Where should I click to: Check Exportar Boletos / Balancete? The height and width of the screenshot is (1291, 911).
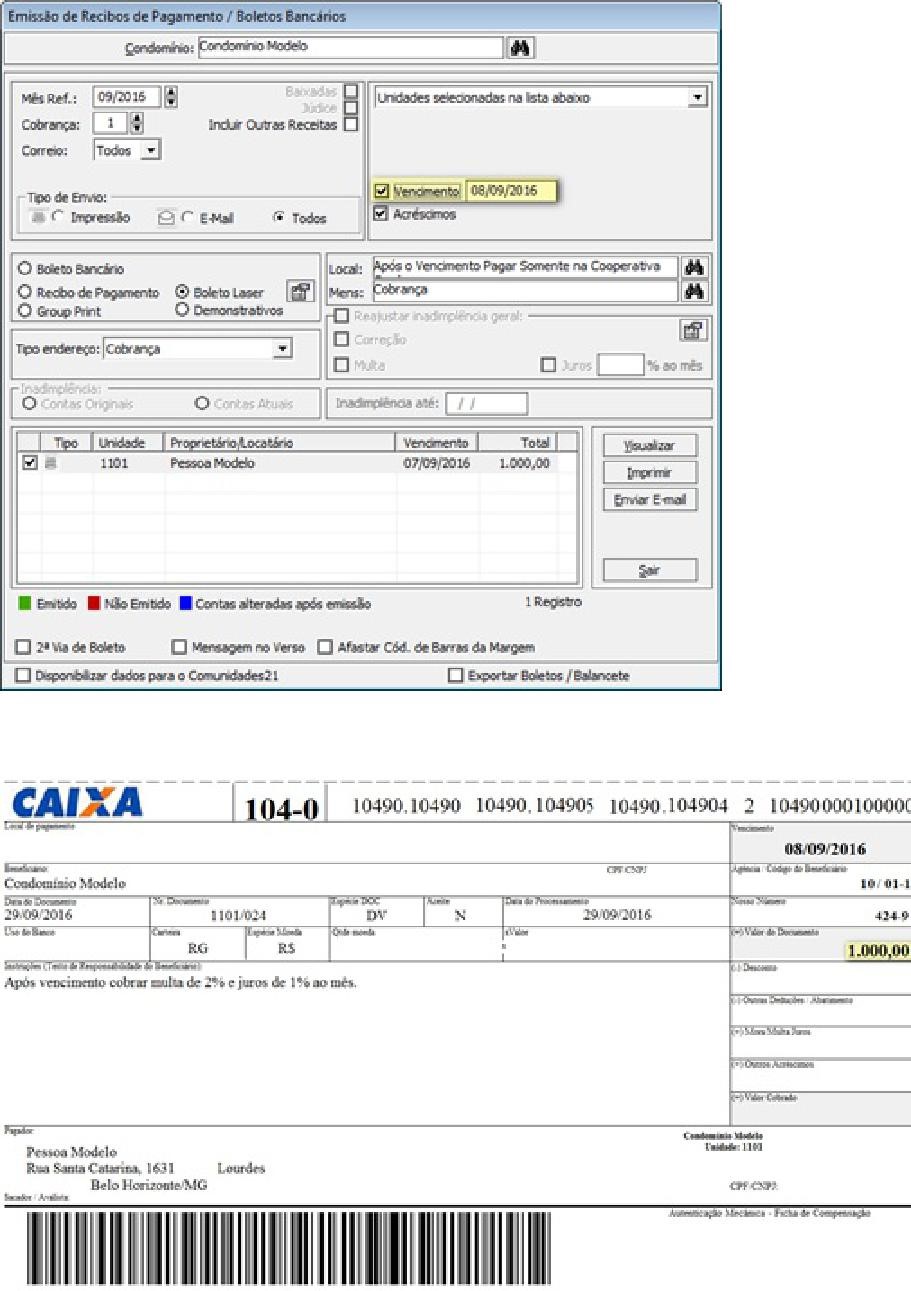coord(456,676)
